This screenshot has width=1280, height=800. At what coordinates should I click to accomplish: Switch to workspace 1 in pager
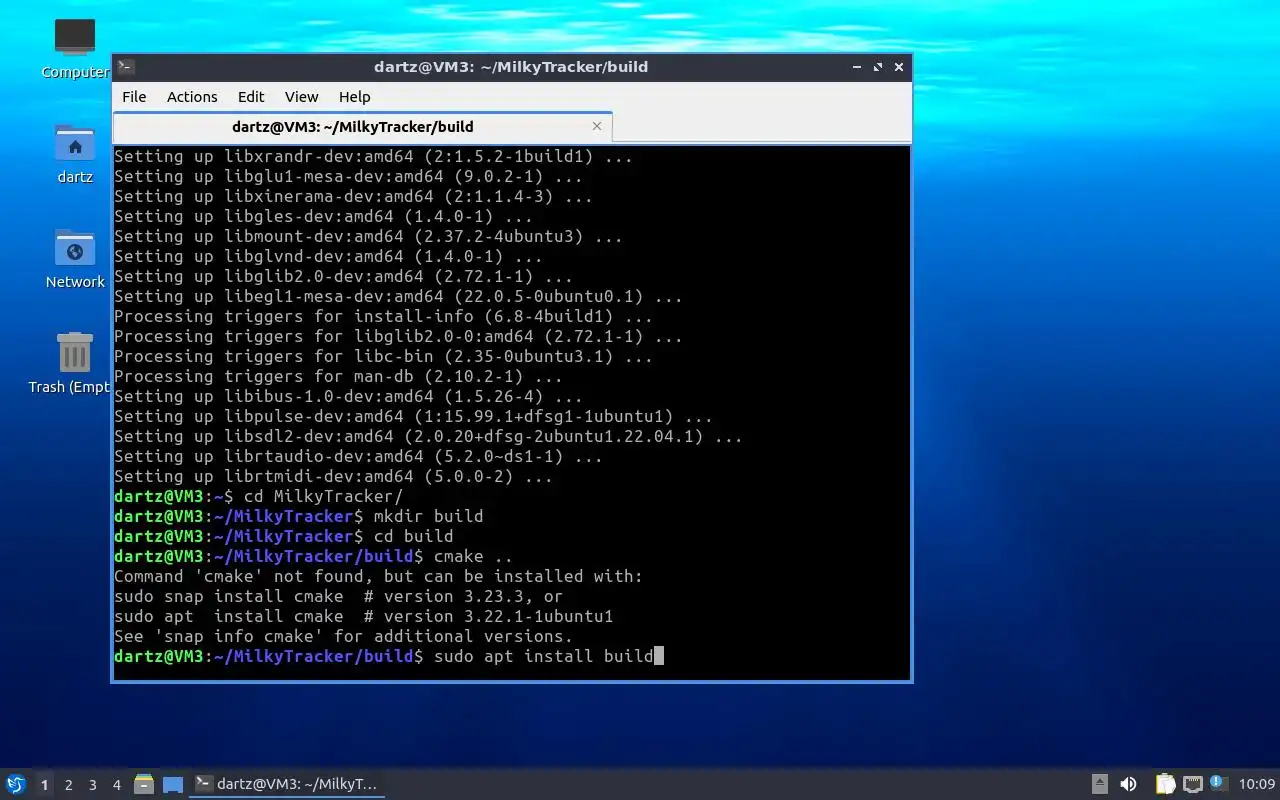tap(44, 785)
